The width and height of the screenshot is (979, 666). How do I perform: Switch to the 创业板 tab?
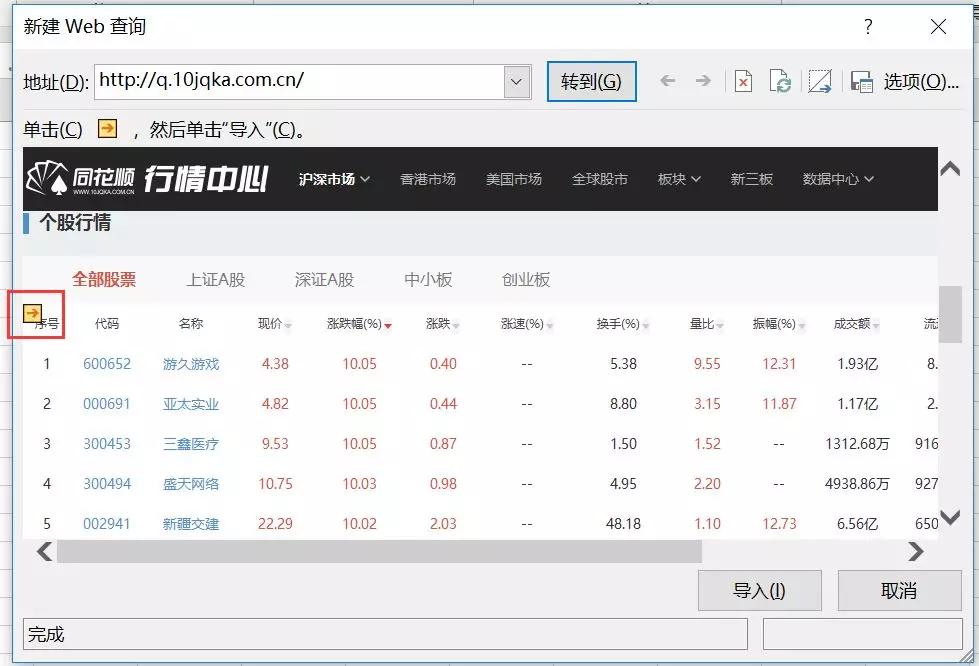coord(524,280)
